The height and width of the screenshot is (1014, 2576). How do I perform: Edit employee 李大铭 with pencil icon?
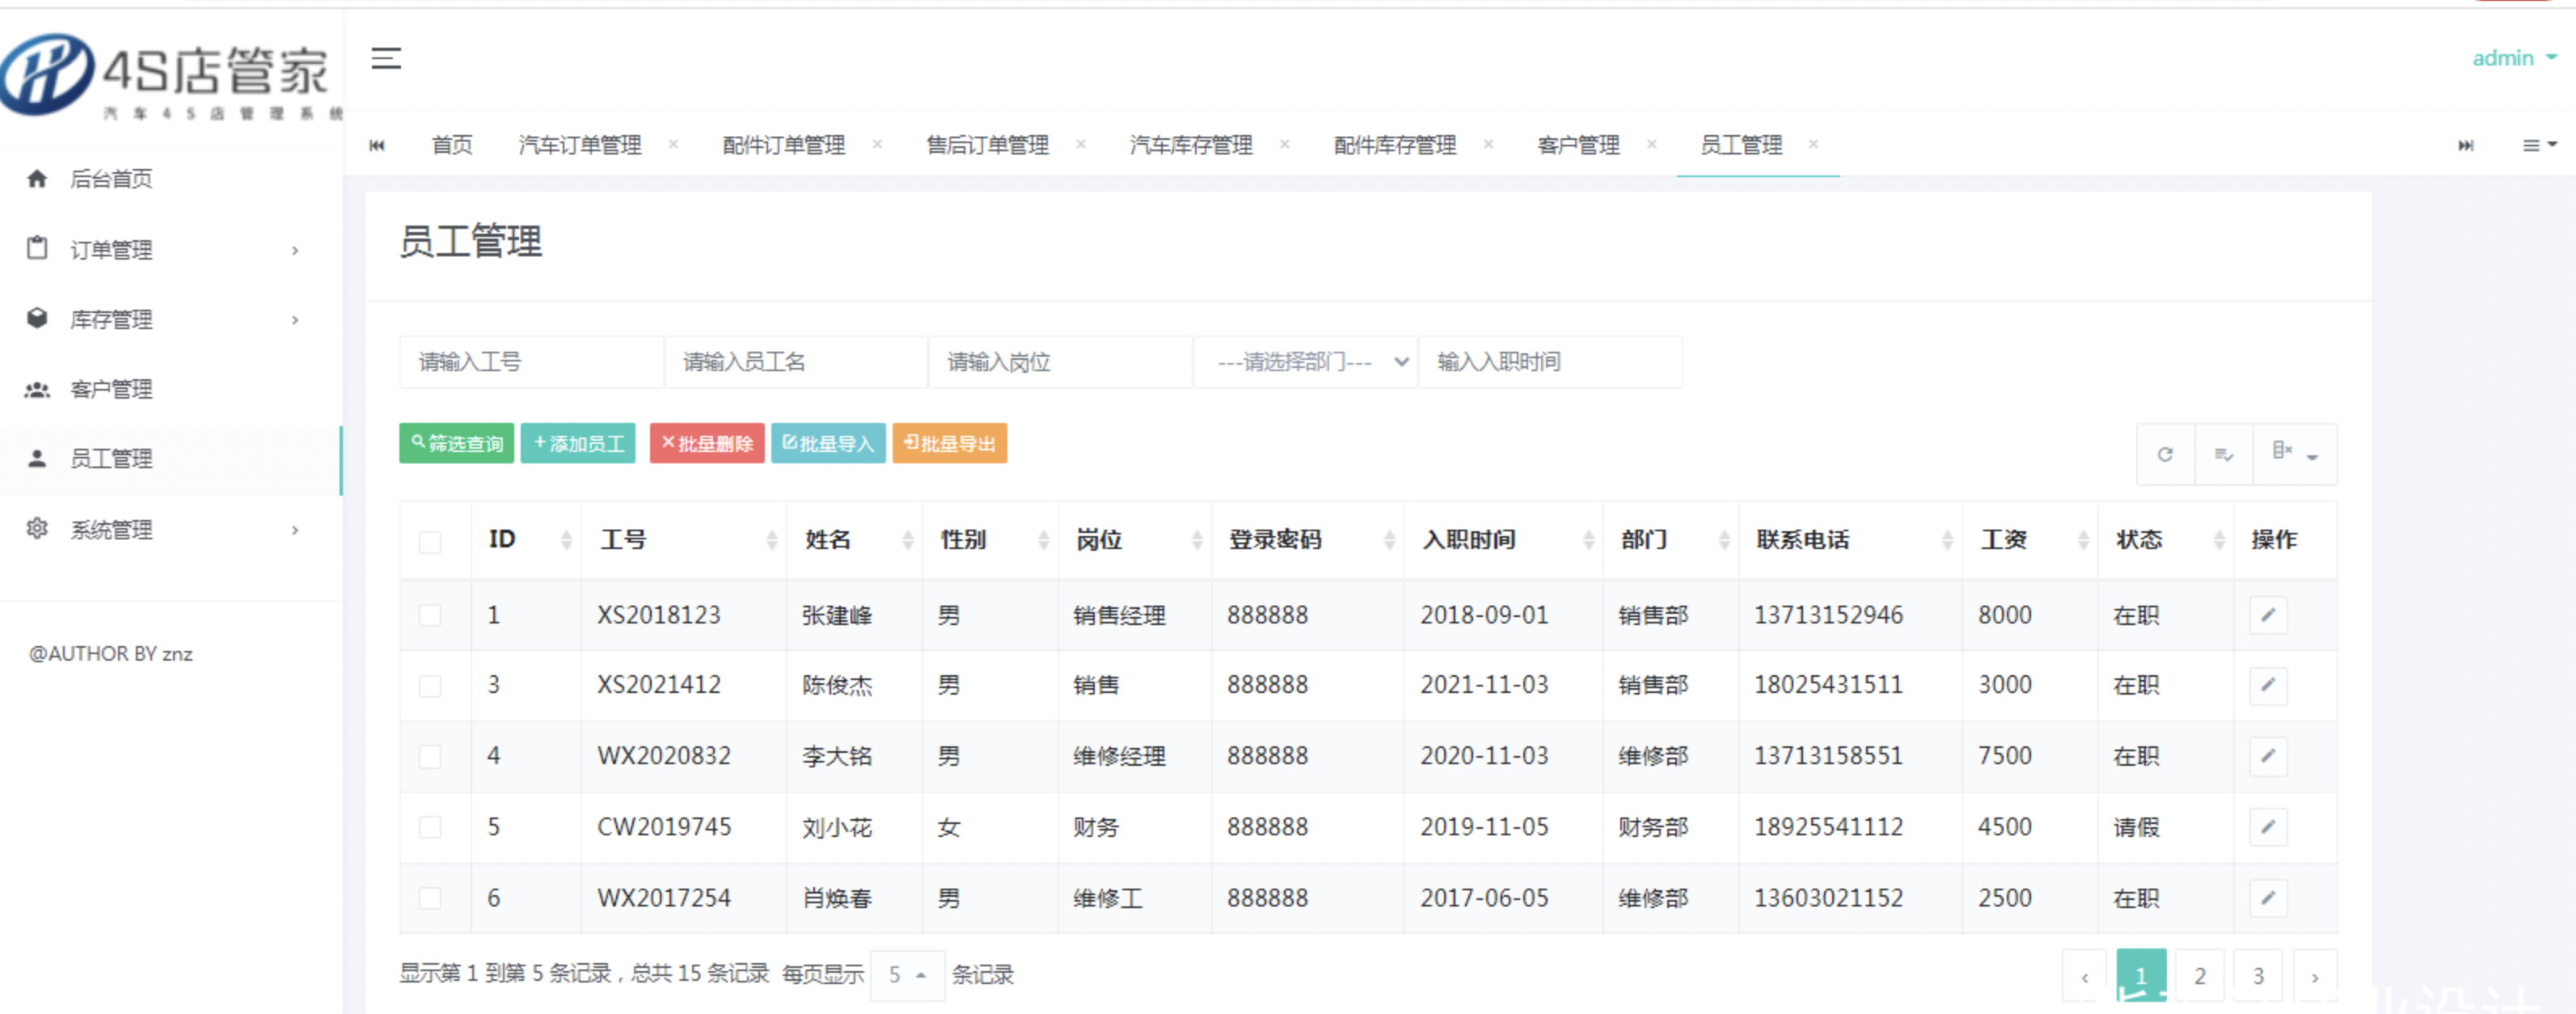tap(2268, 756)
